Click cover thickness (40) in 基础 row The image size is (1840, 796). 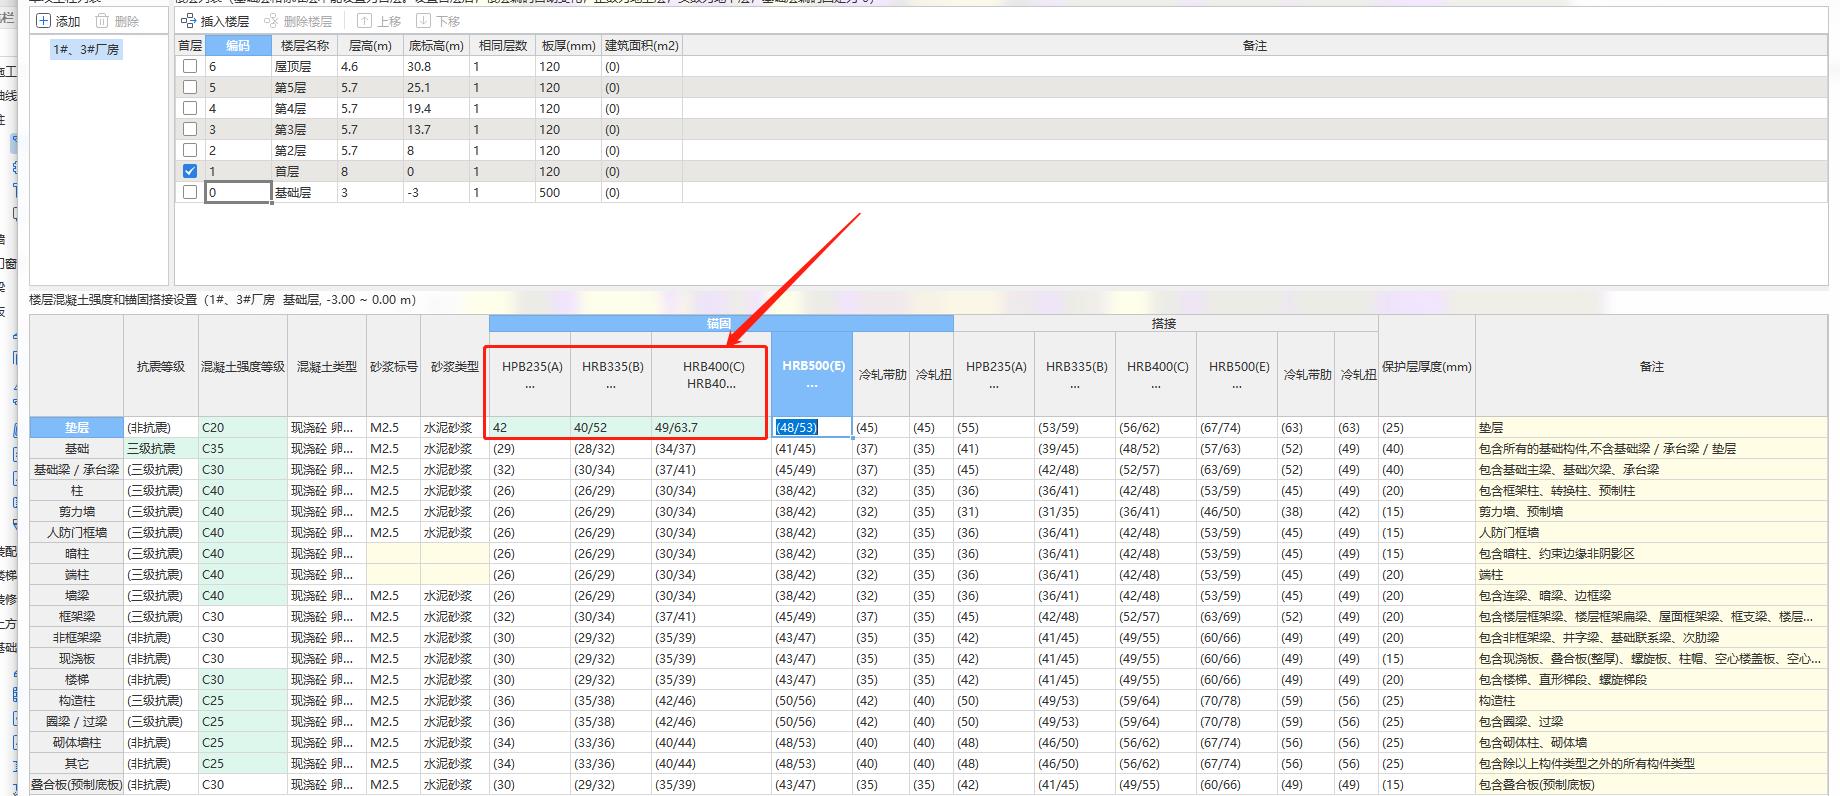(x=1427, y=448)
